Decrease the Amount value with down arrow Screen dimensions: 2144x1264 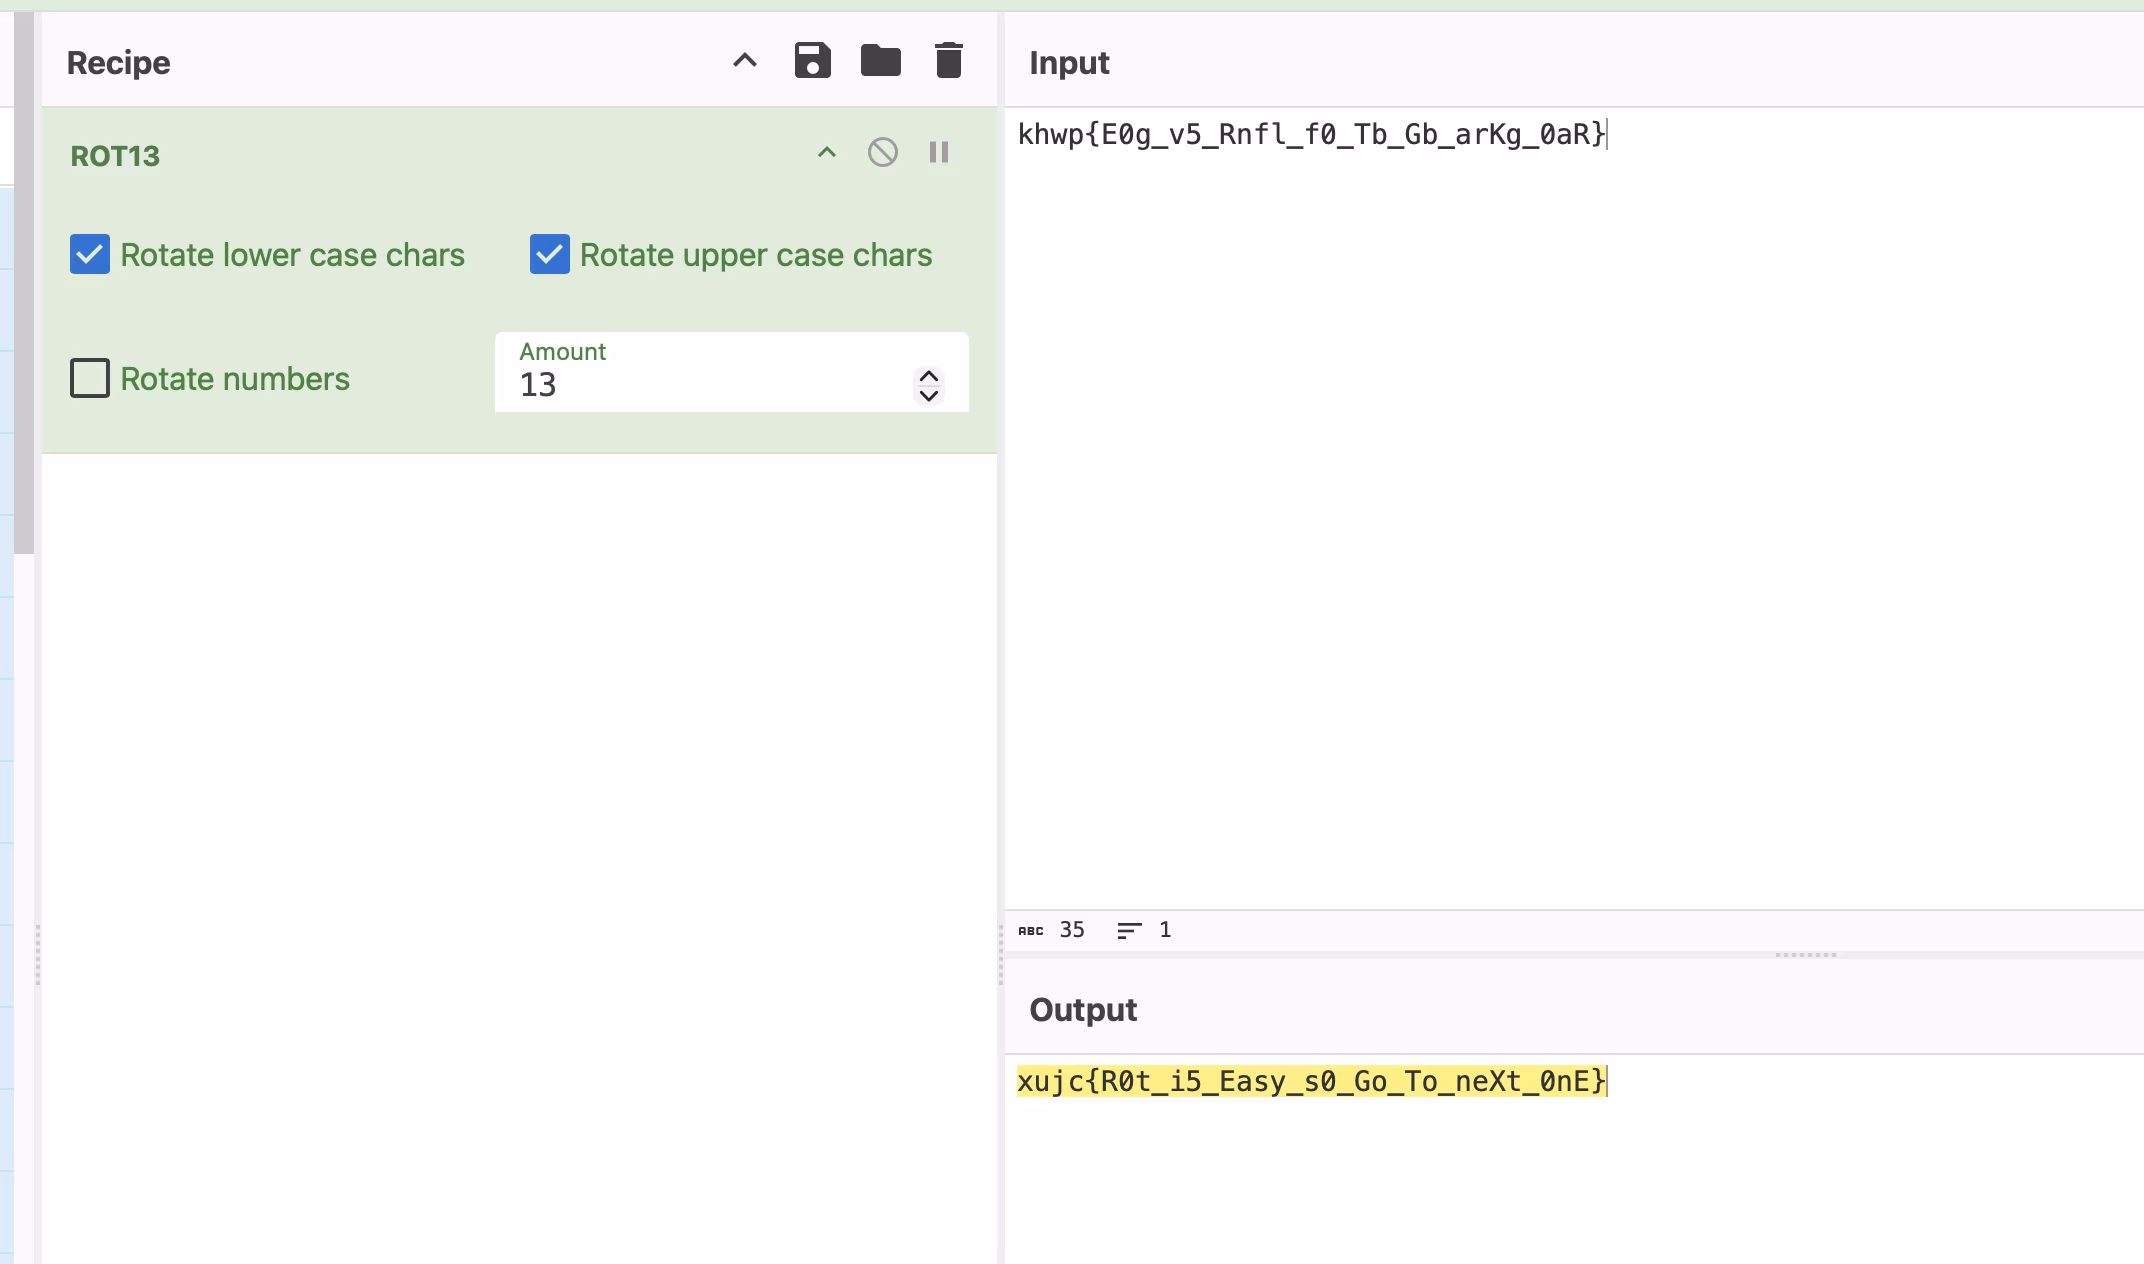[x=928, y=396]
